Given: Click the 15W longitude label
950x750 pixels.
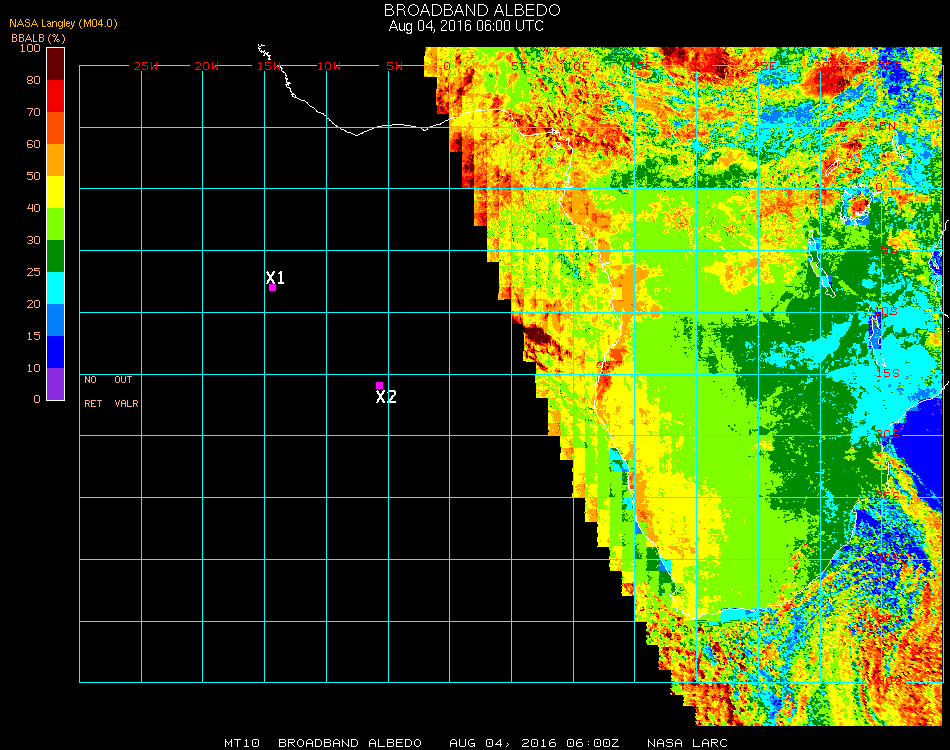Looking at the screenshot, I should point(269,66).
